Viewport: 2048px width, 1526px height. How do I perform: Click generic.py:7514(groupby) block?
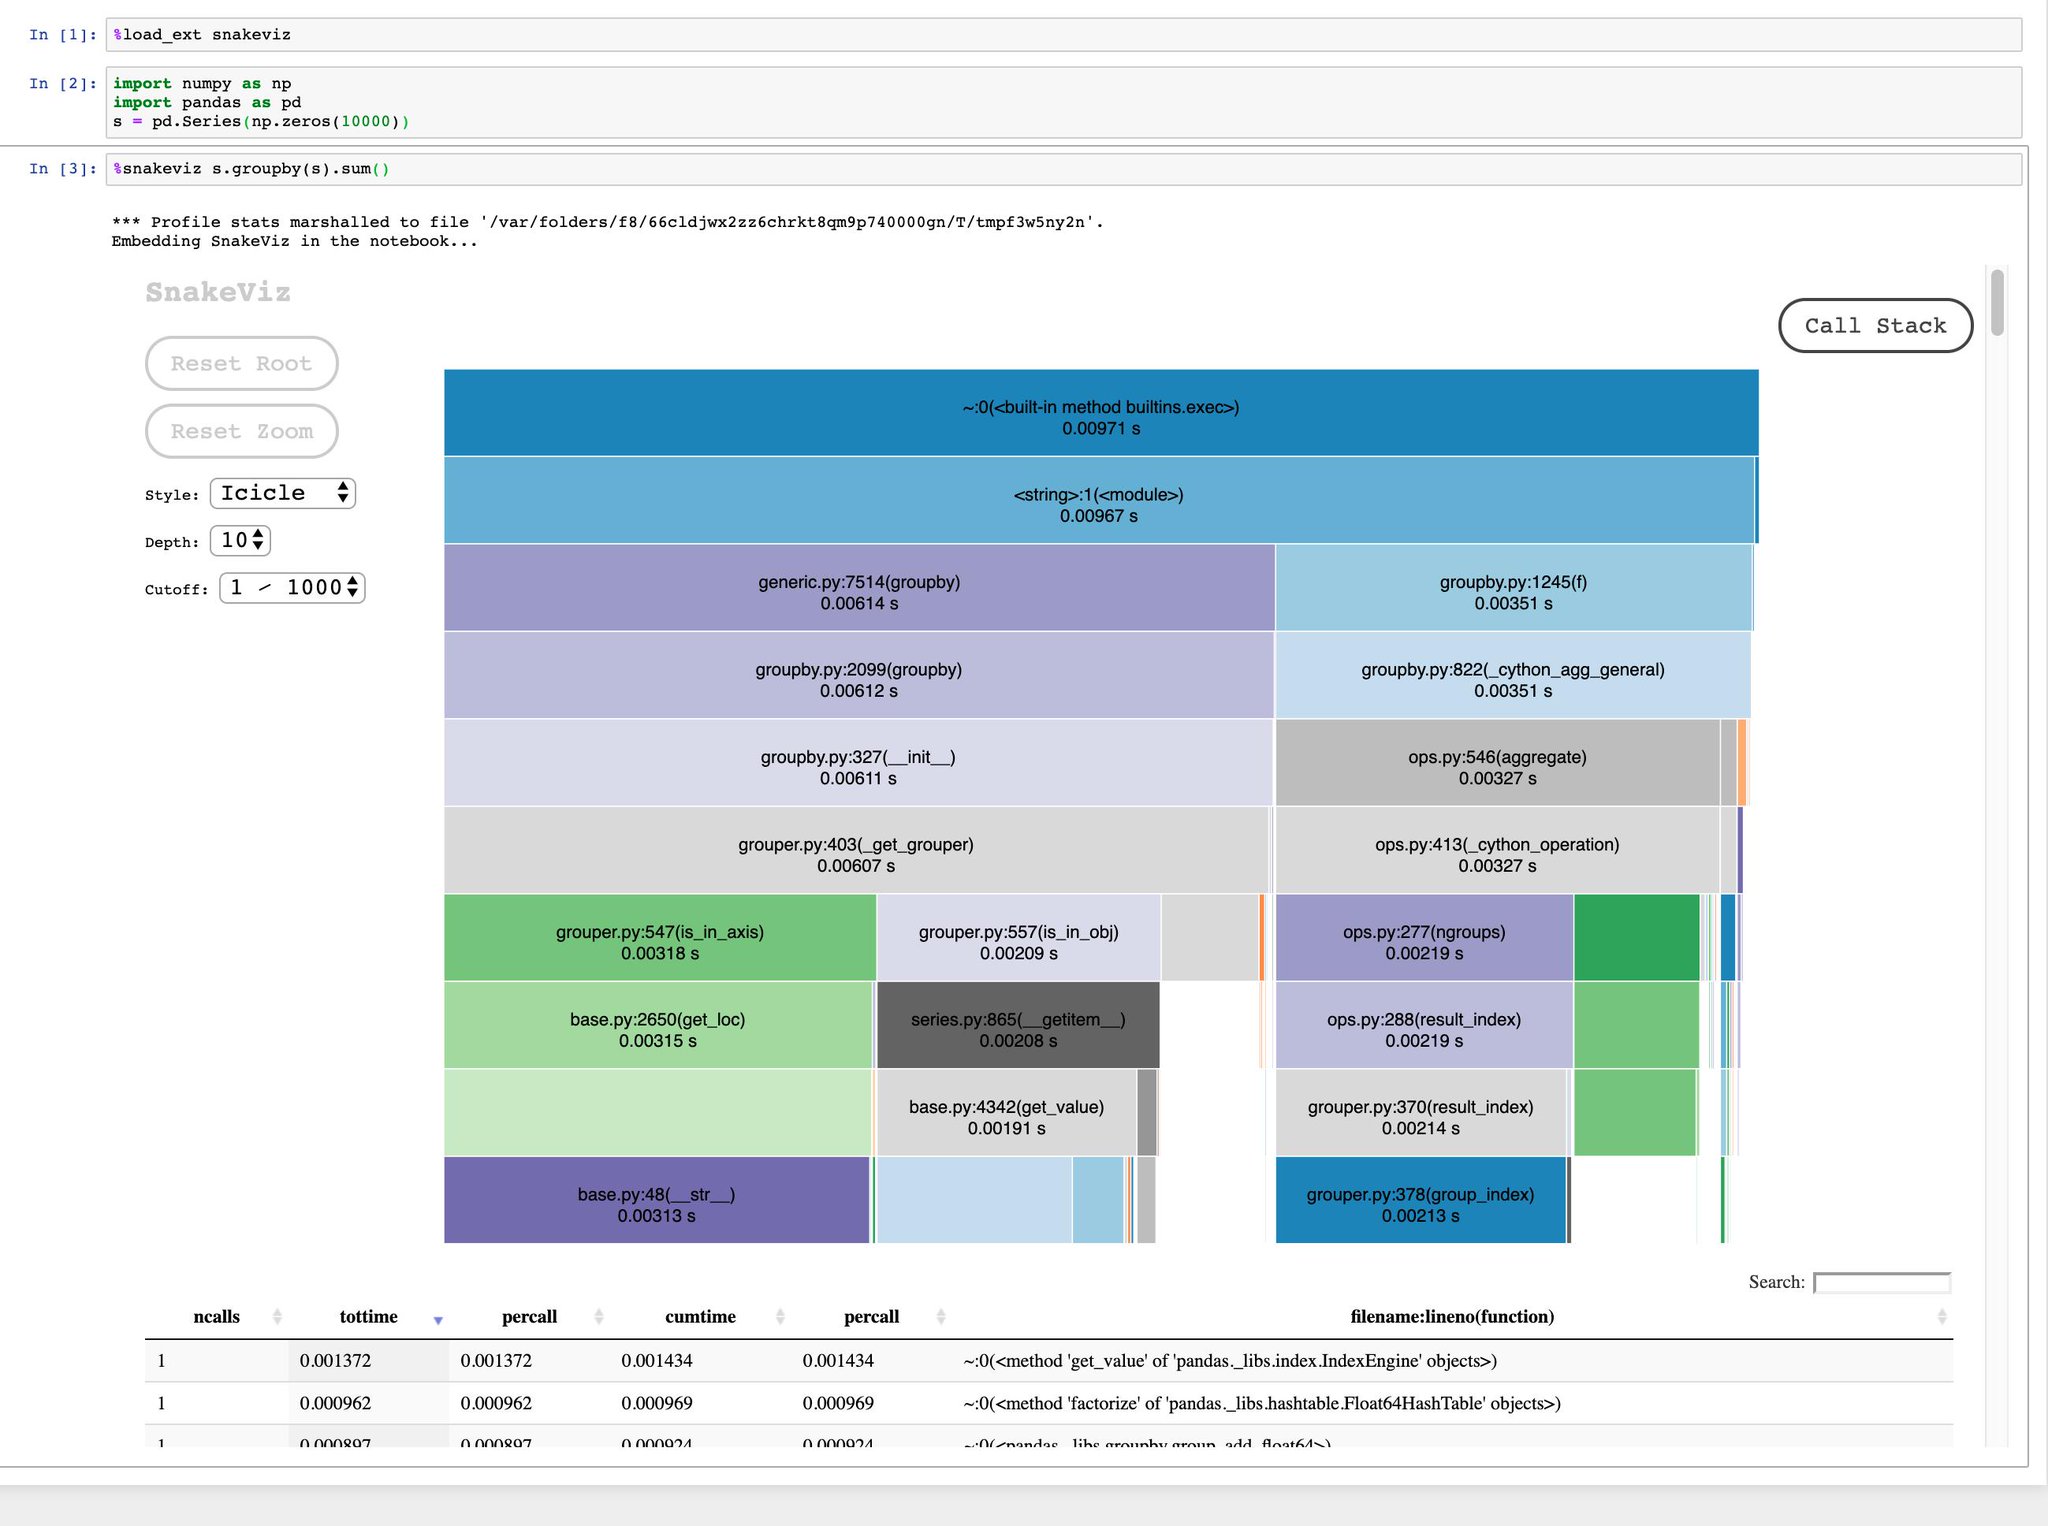click(859, 588)
